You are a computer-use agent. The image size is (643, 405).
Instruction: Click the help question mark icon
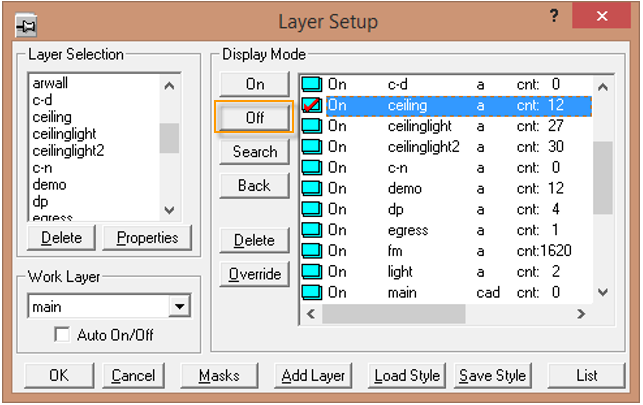[x=553, y=17]
